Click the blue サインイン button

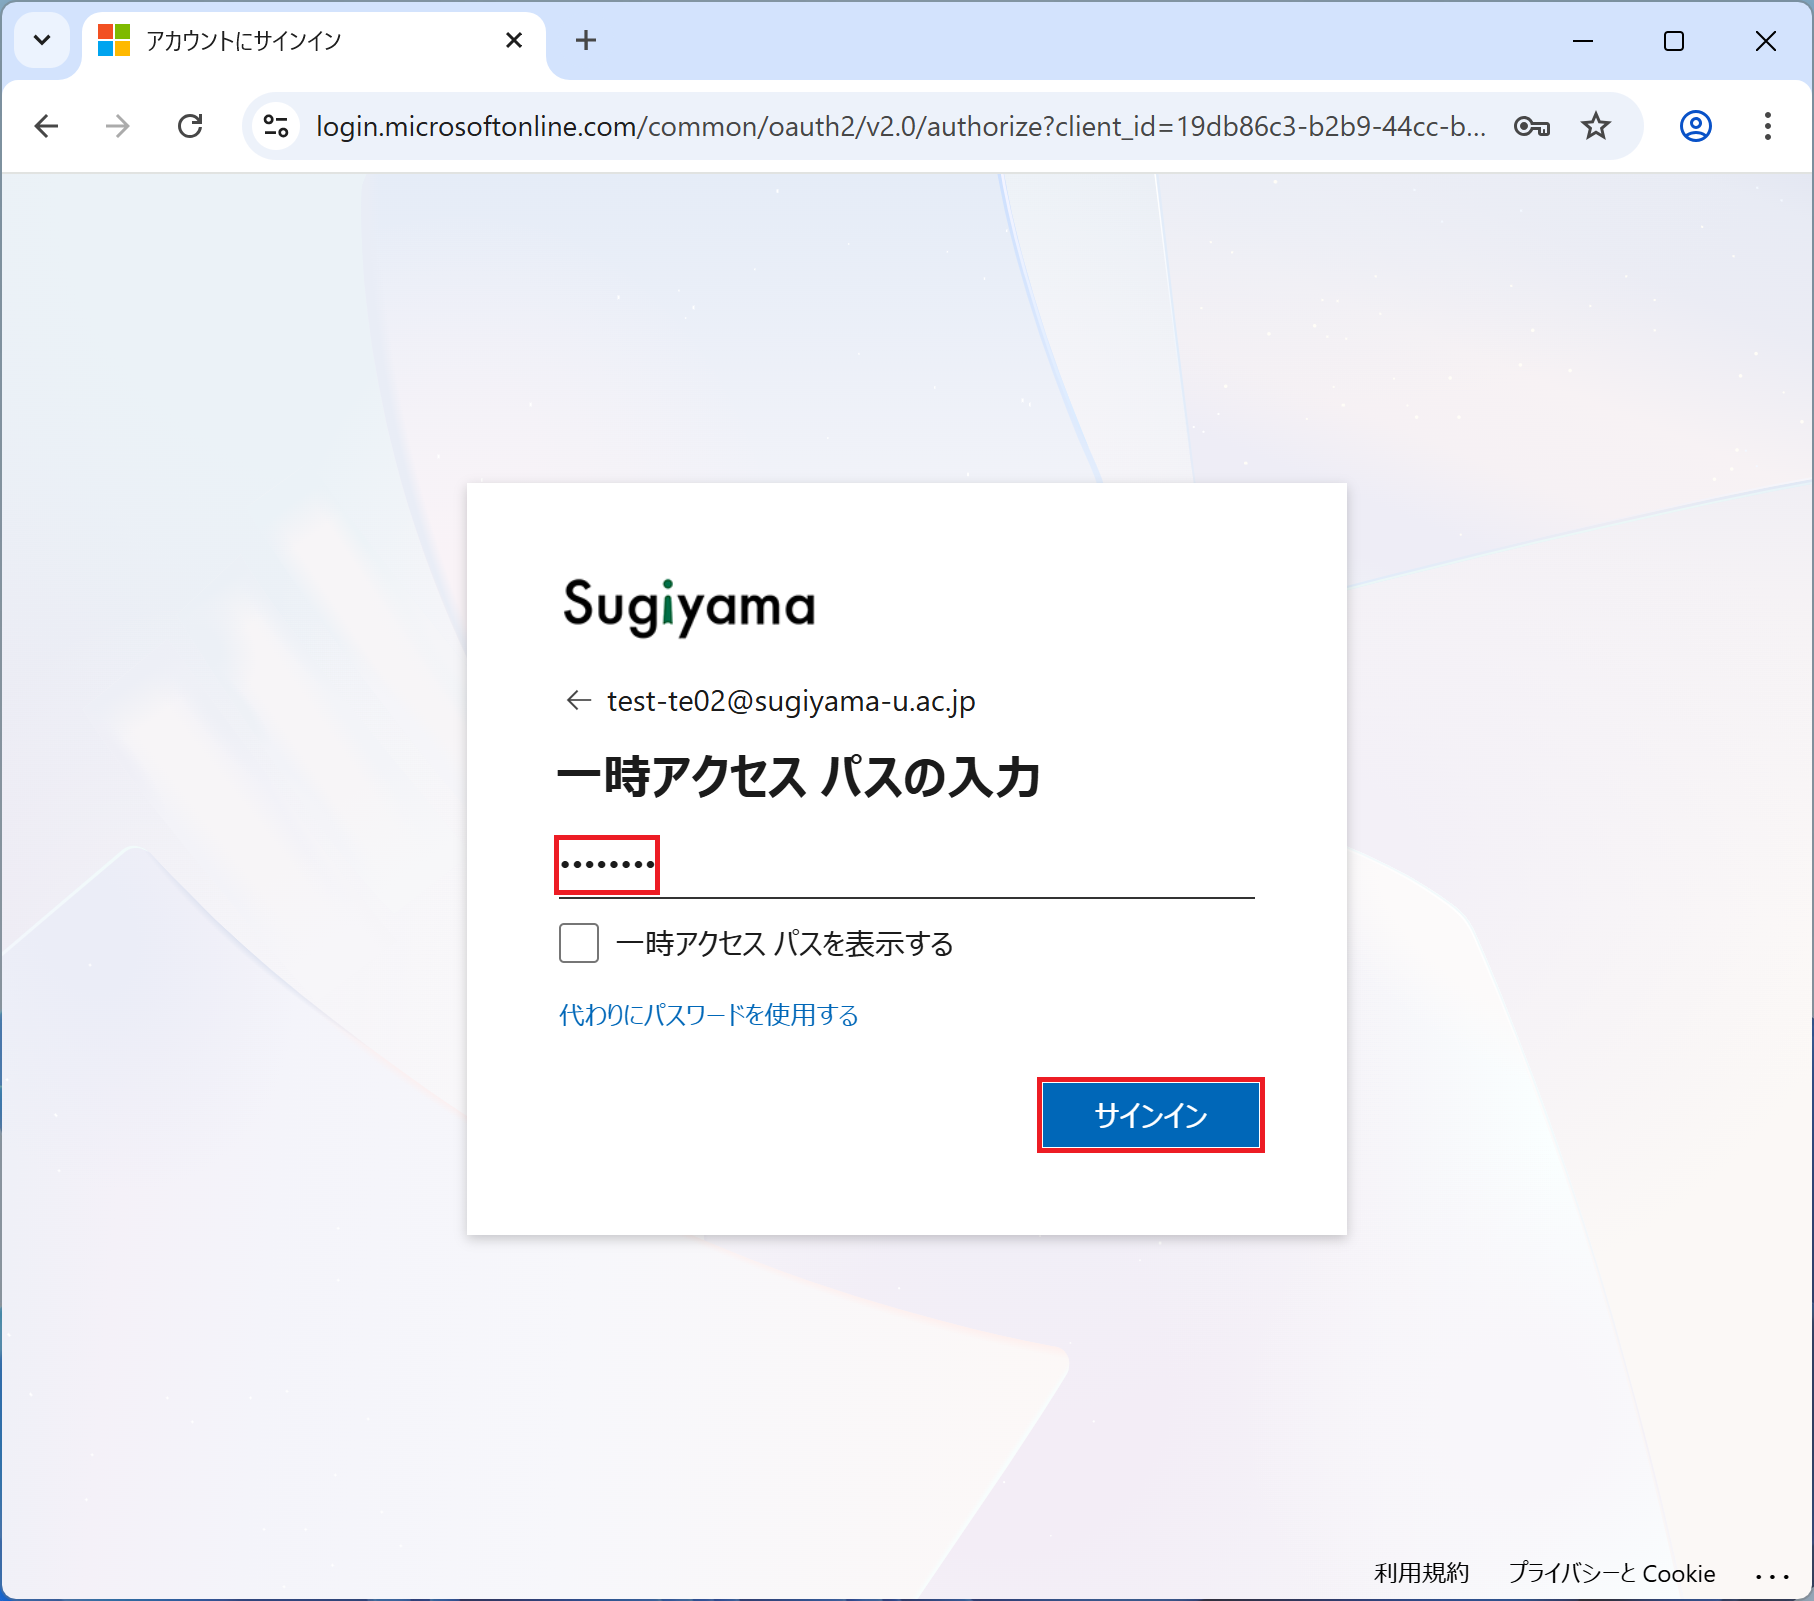(x=1150, y=1115)
